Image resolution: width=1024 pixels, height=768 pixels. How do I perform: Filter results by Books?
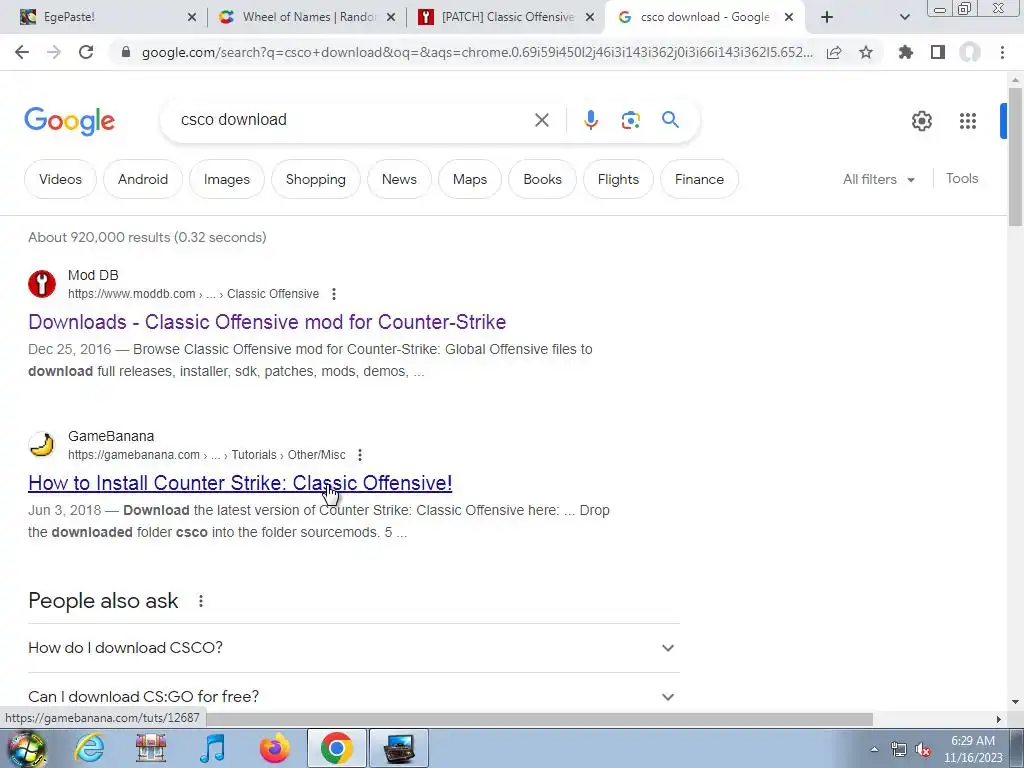[542, 179]
